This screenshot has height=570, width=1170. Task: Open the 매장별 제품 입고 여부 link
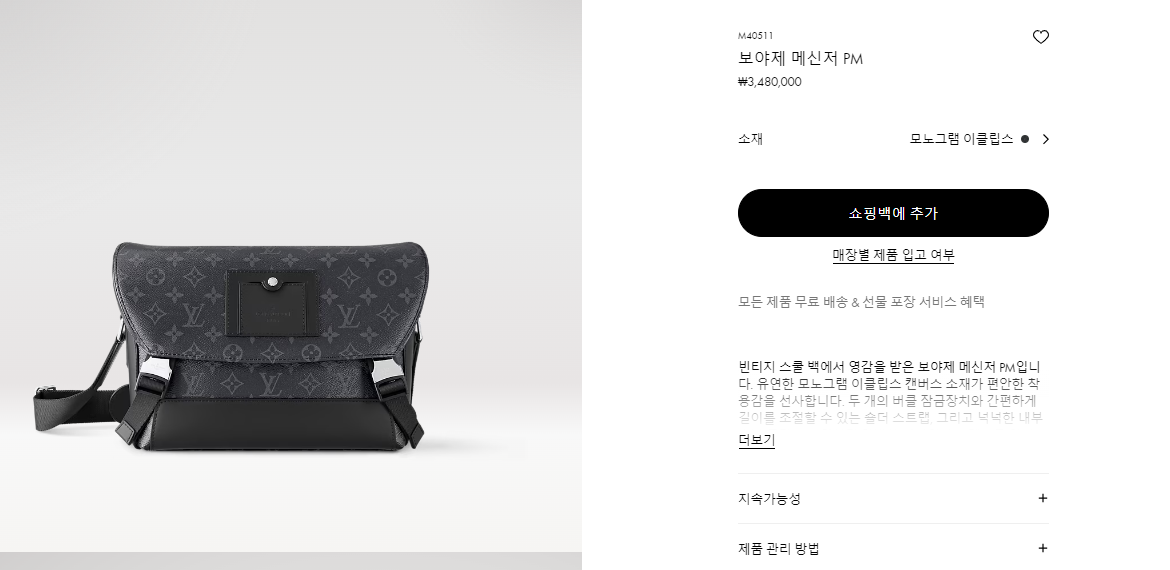coord(893,255)
